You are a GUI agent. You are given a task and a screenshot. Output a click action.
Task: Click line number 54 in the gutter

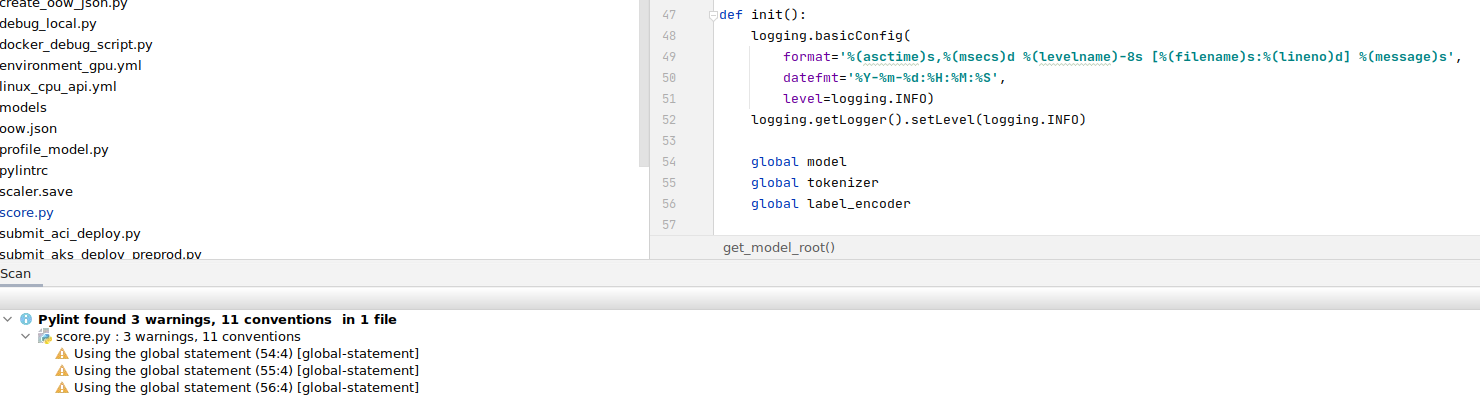[x=669, y=162]
